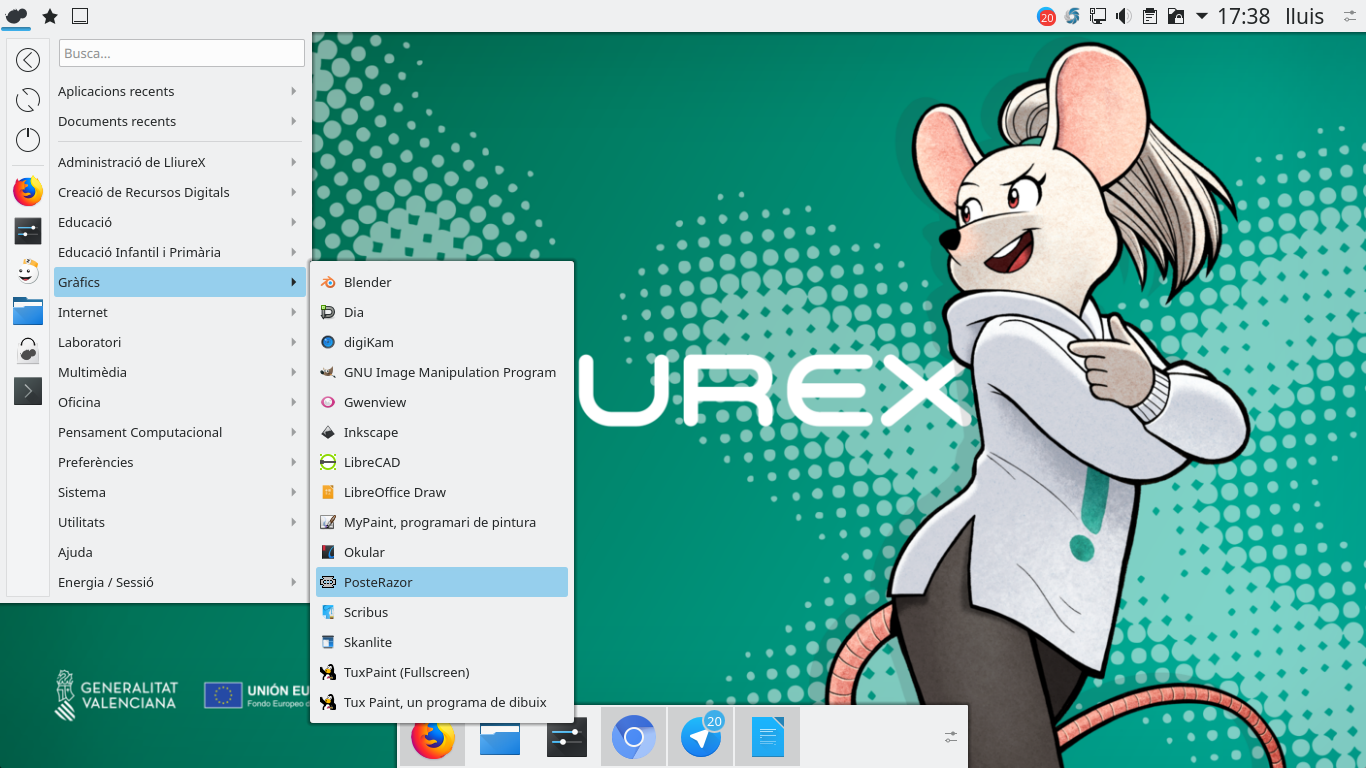The height and width of the screenshot is (768, 1366).
Task: Start Inkscape from the graphics list
Action: click(x=370, y=432)
